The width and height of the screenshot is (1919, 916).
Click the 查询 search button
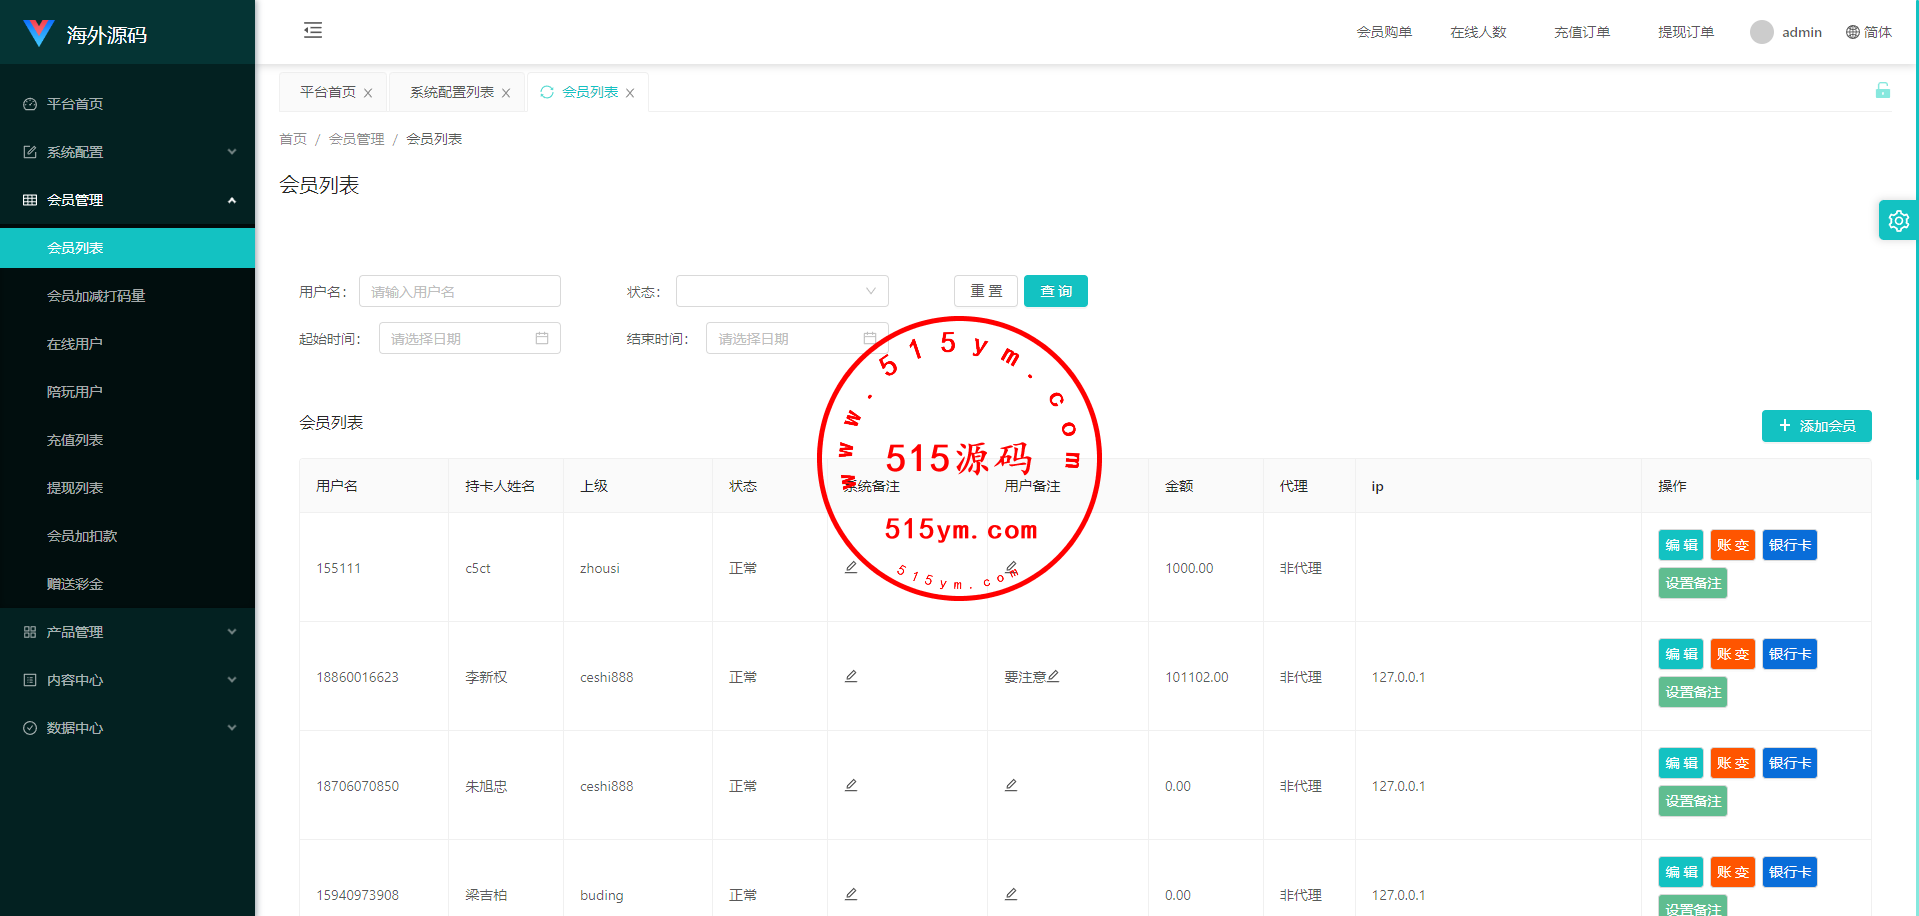pos(1055,291)
